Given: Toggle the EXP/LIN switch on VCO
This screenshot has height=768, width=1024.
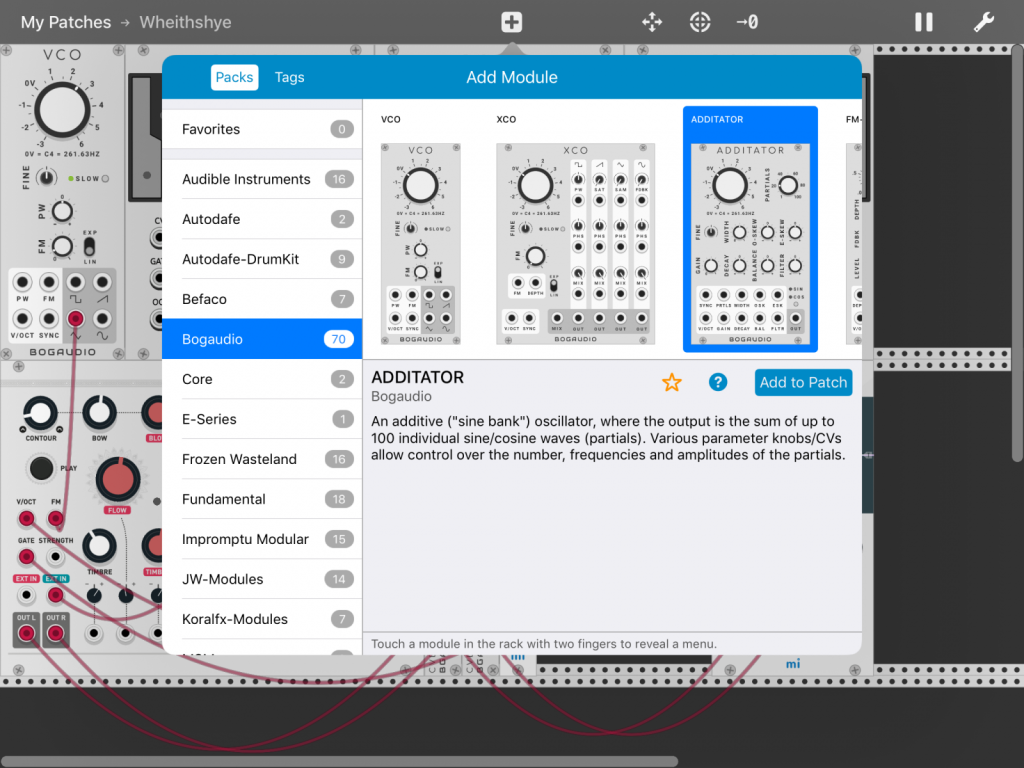Looking at the screenshot, I should coord(88,245).
